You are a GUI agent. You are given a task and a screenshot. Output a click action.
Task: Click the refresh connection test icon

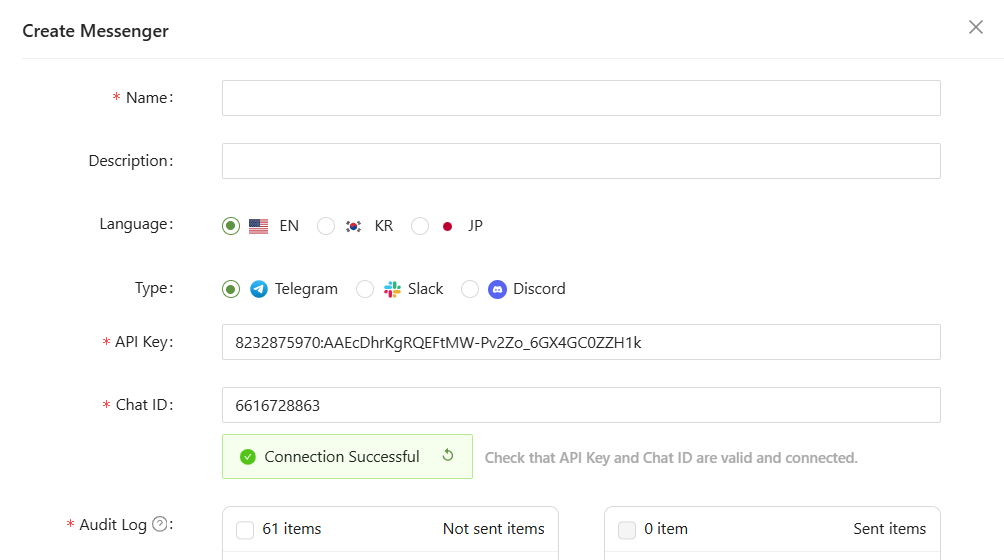coord(448,456)
